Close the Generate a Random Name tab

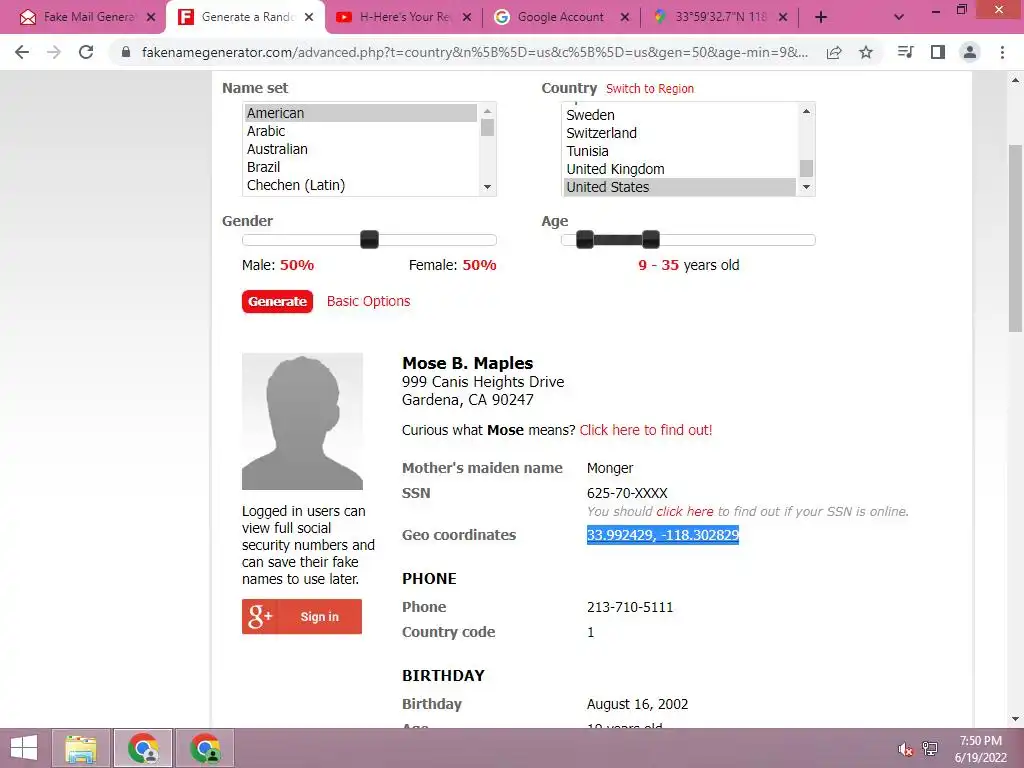[309, 17]
